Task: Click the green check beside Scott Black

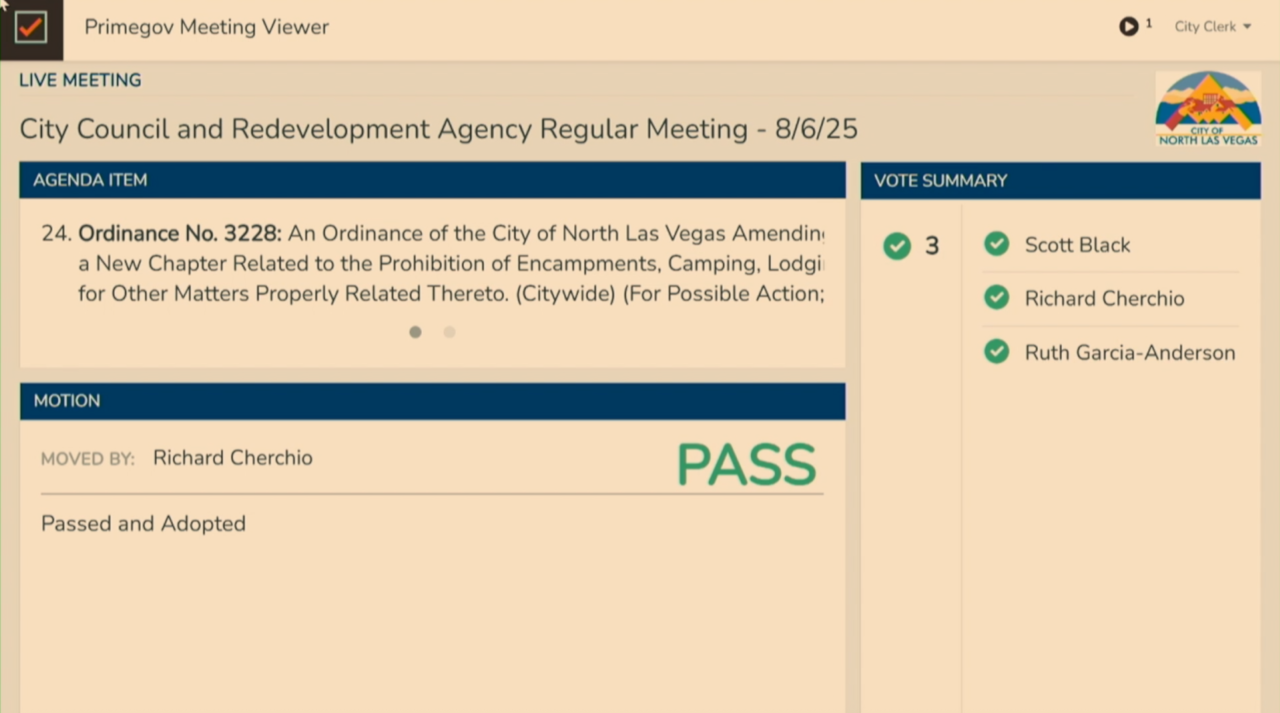Action: pyautogui.click(x=996, y=243)
